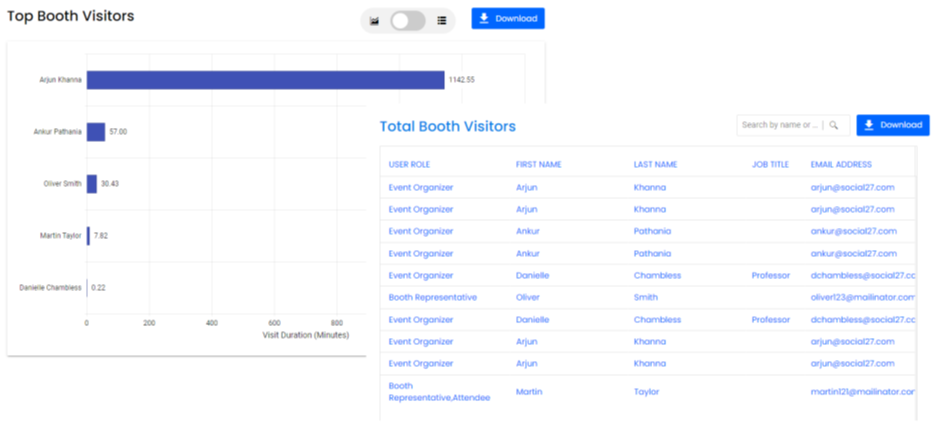940x428 pixels.
Task: Download the Total Booth Visitors table
Action: point(893,125)
